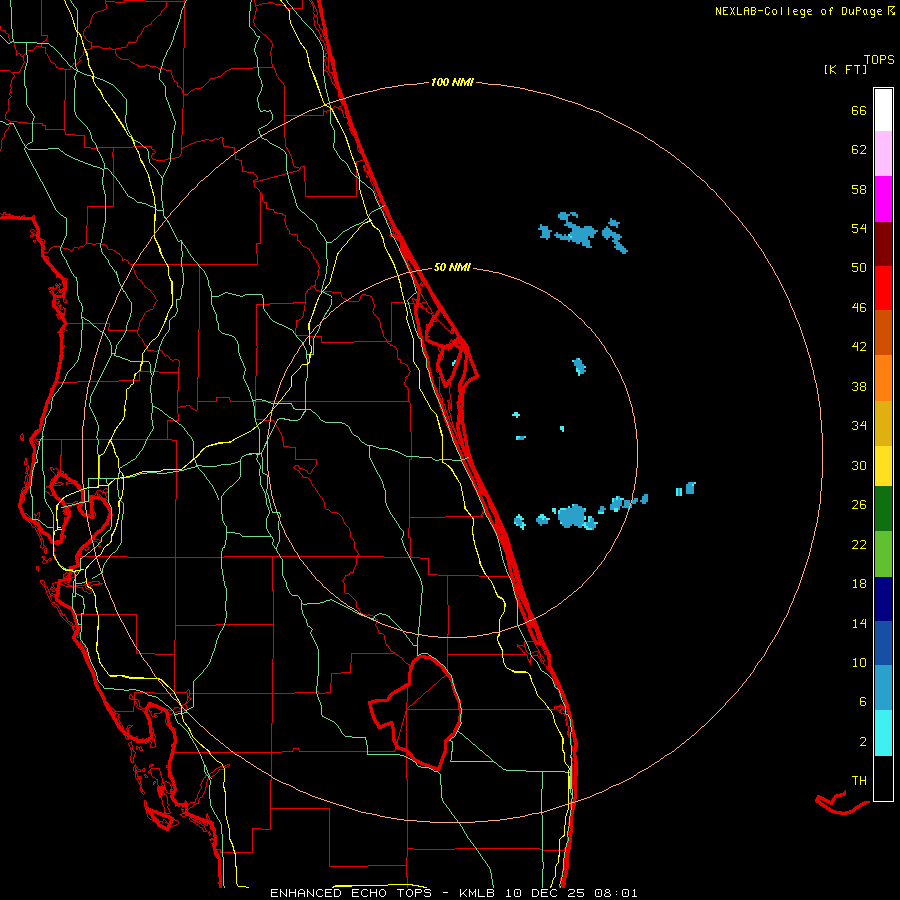Click the '58' scale value label
This screenshot has width=900, height=900.
tap(859, 189)
